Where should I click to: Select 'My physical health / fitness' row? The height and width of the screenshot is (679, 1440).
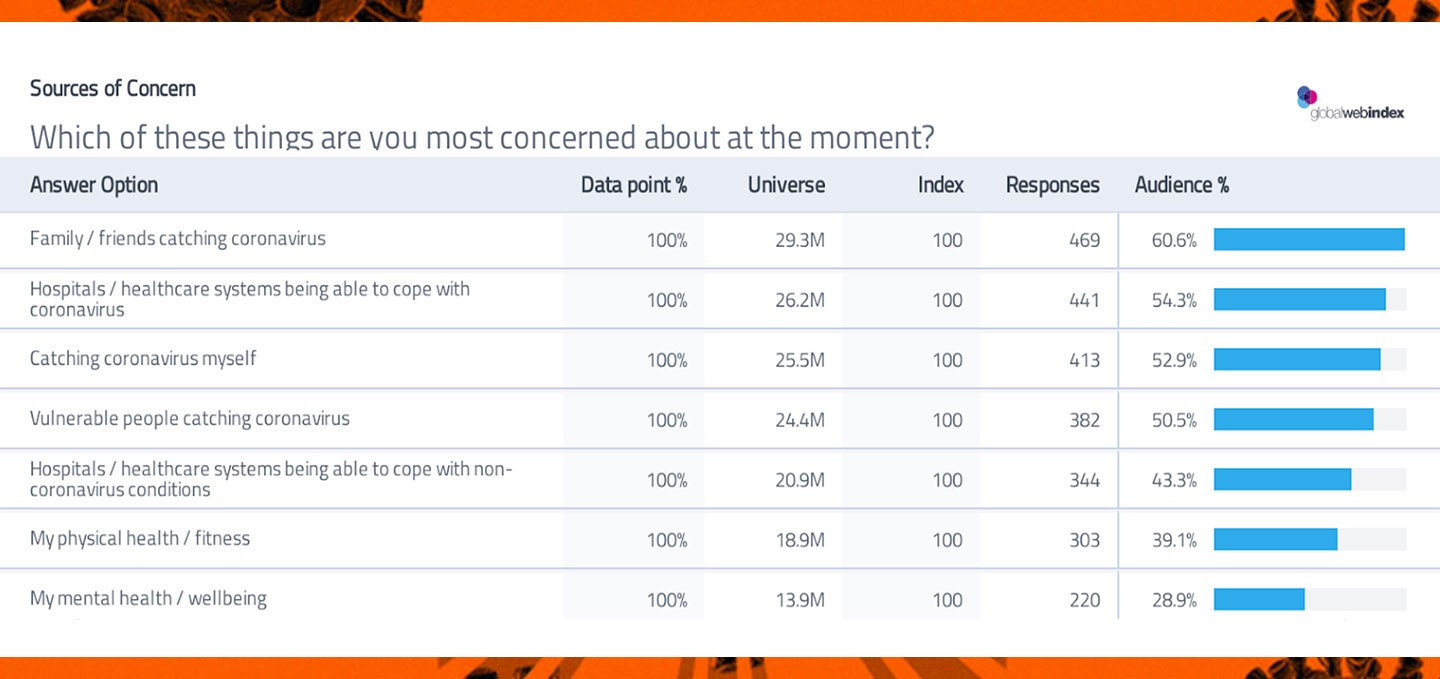[x=140, y=538]
